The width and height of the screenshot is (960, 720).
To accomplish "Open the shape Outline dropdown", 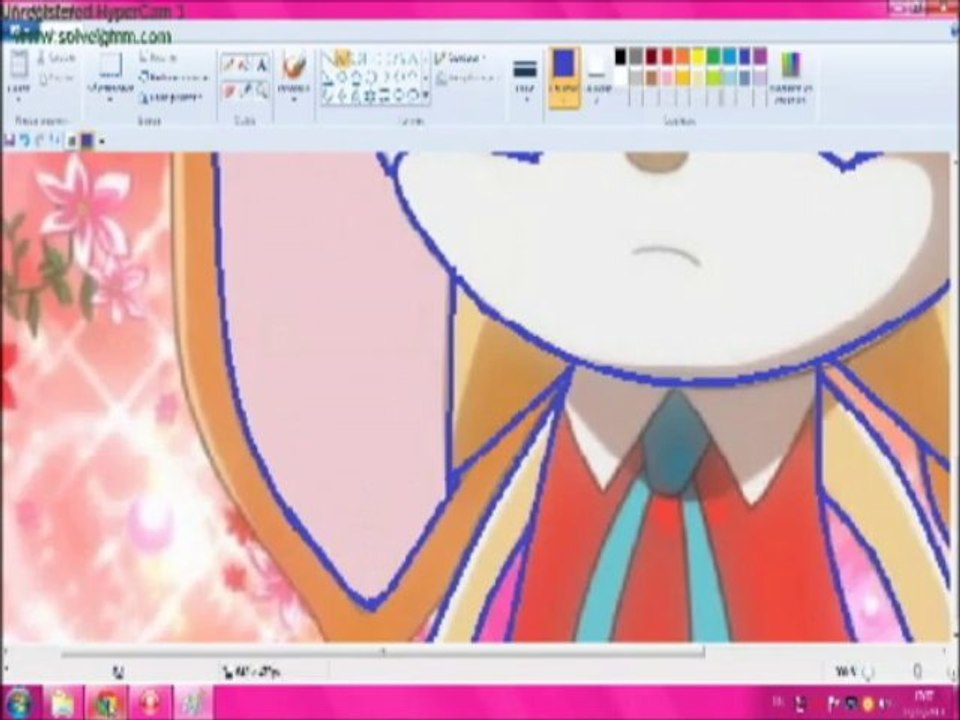I will coord(460,59).
